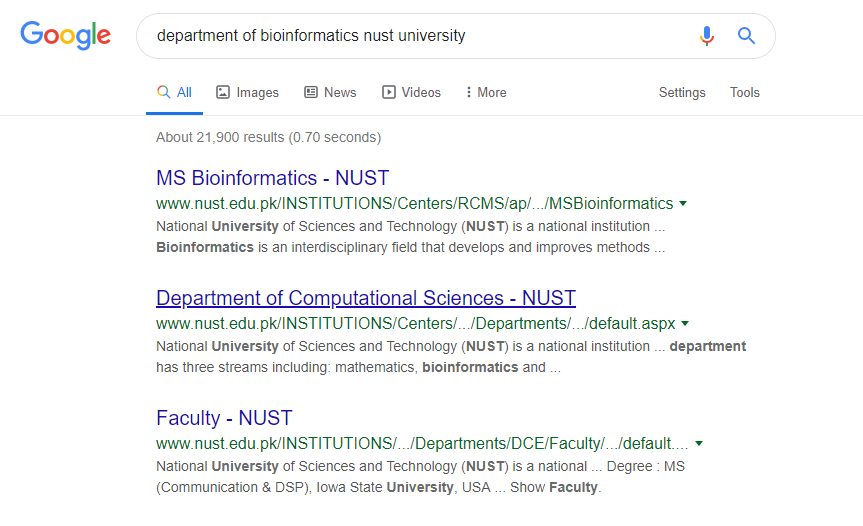Image resolution: width=863 pixels, height=526 pixels.
Task: Click the Videos tab play icon
Action: 389,92
